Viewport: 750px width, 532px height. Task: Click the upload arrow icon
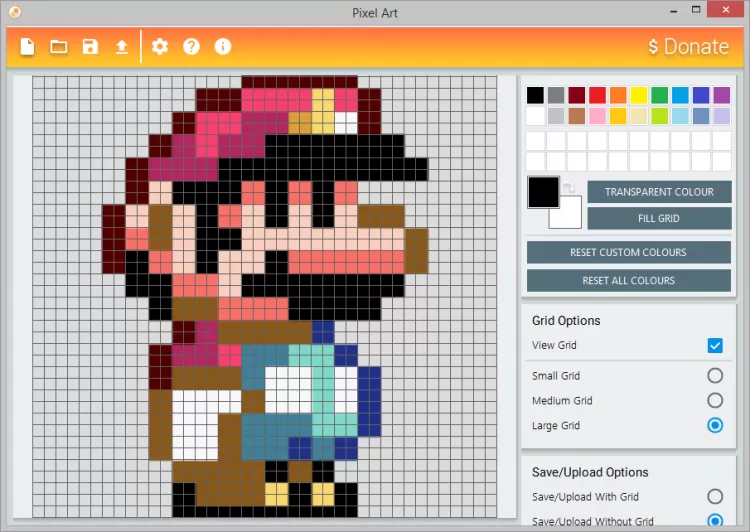pyautogui.click(x=122, y=47)
